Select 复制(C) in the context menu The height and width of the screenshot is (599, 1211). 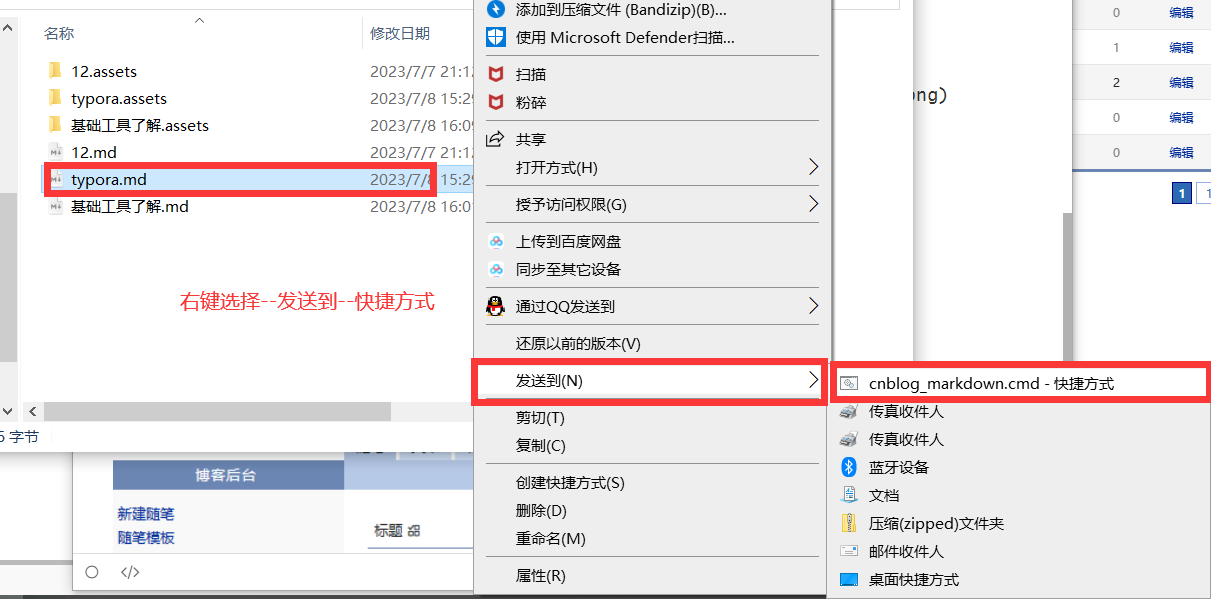coord(541,445)
